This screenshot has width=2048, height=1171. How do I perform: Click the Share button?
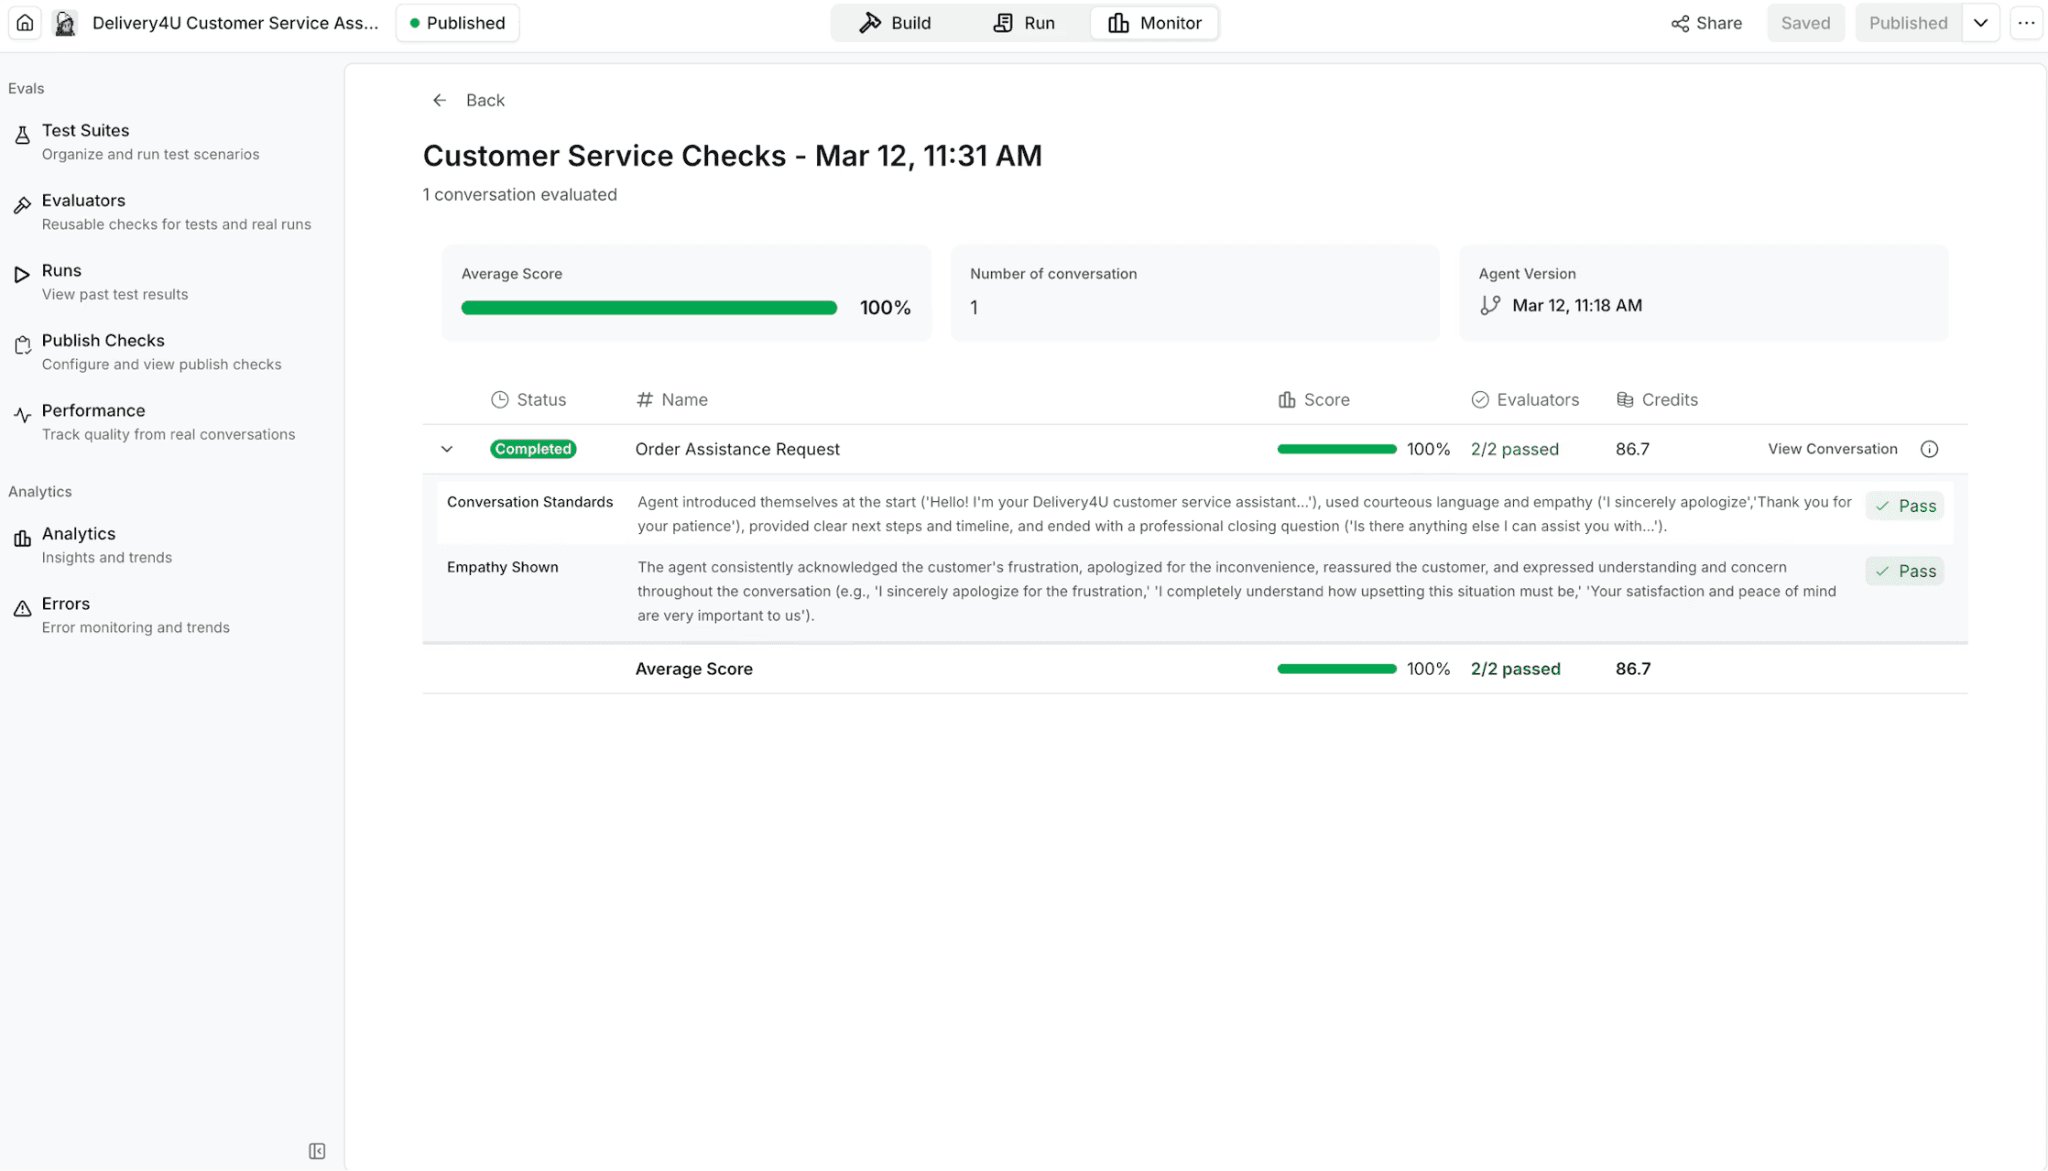[x=1706, y=23]
